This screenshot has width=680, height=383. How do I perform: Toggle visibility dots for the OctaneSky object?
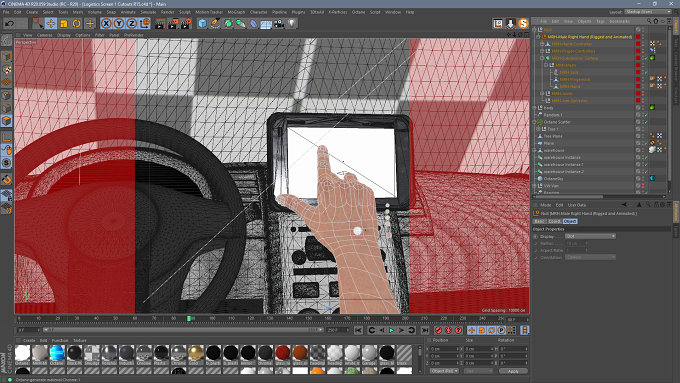(643, 178)
